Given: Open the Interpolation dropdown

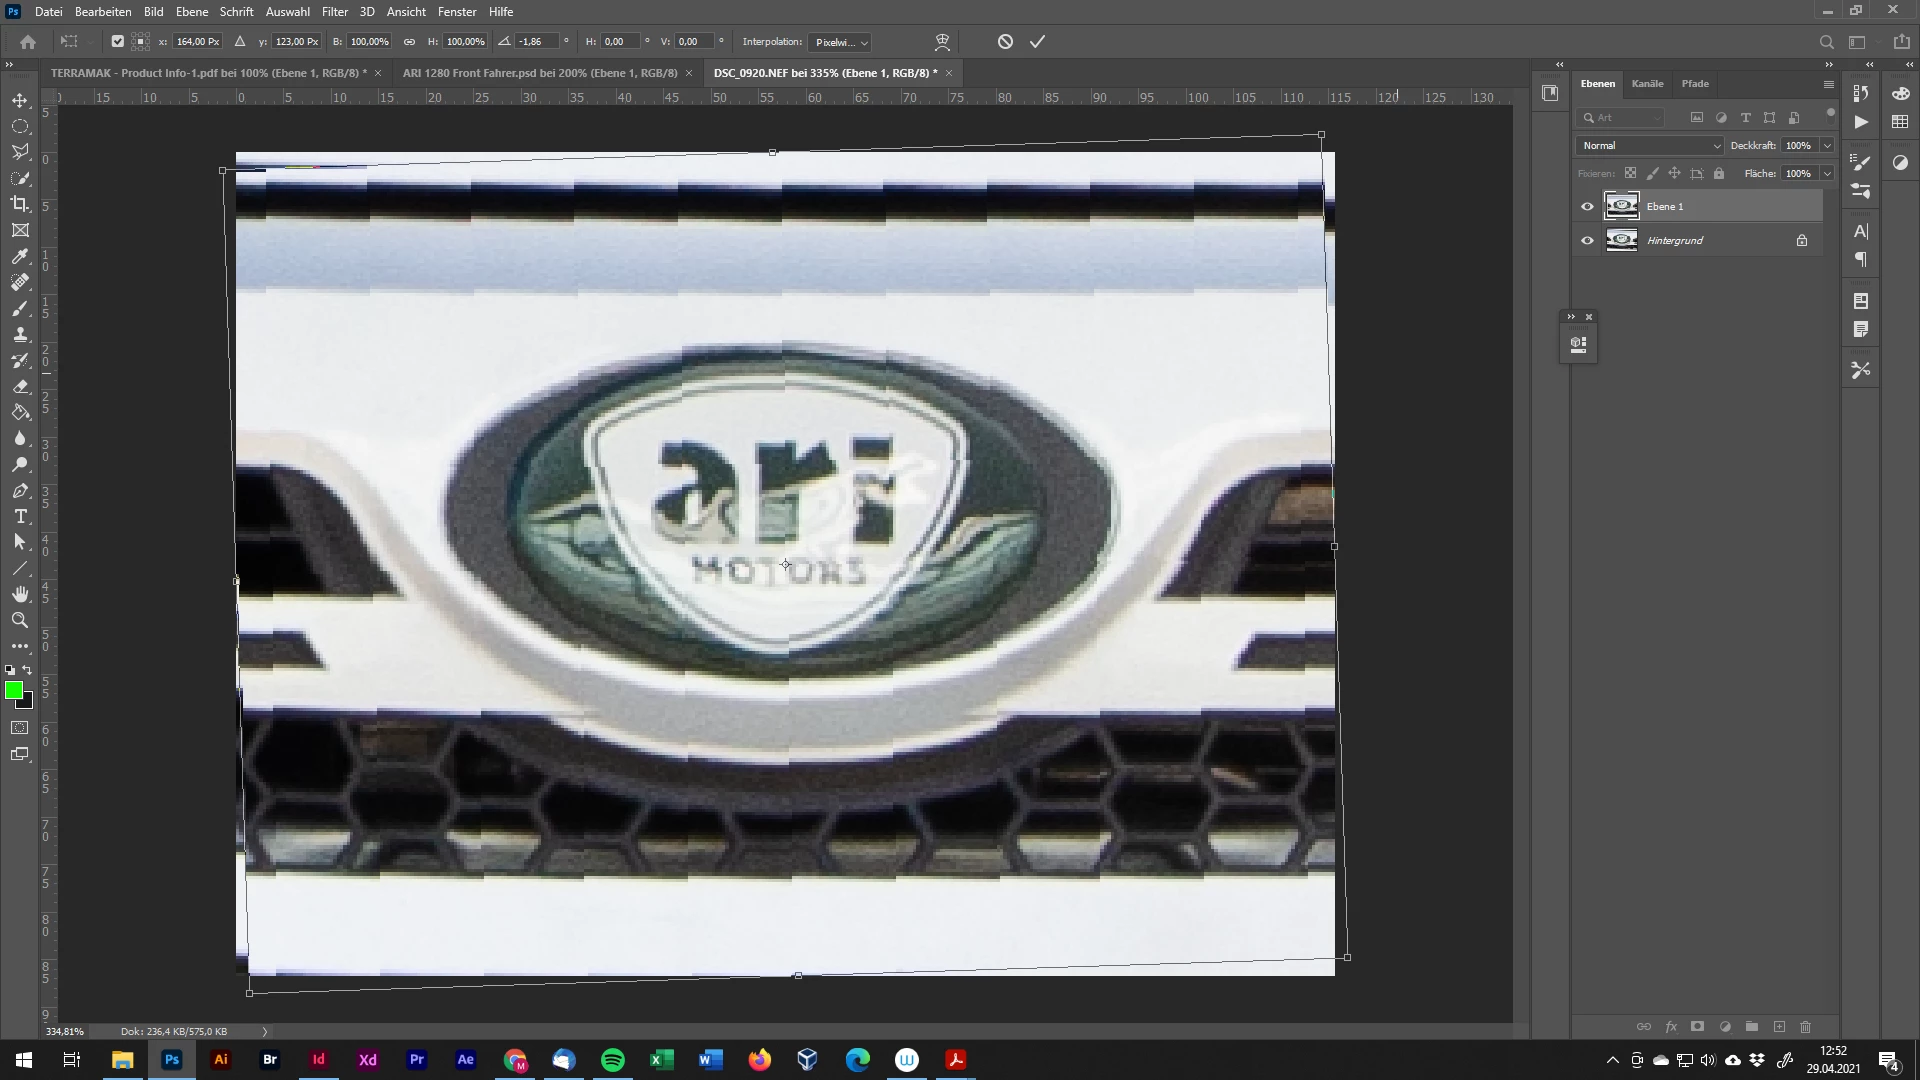Looking at the screenshot, I should click(x=841, y=42).
